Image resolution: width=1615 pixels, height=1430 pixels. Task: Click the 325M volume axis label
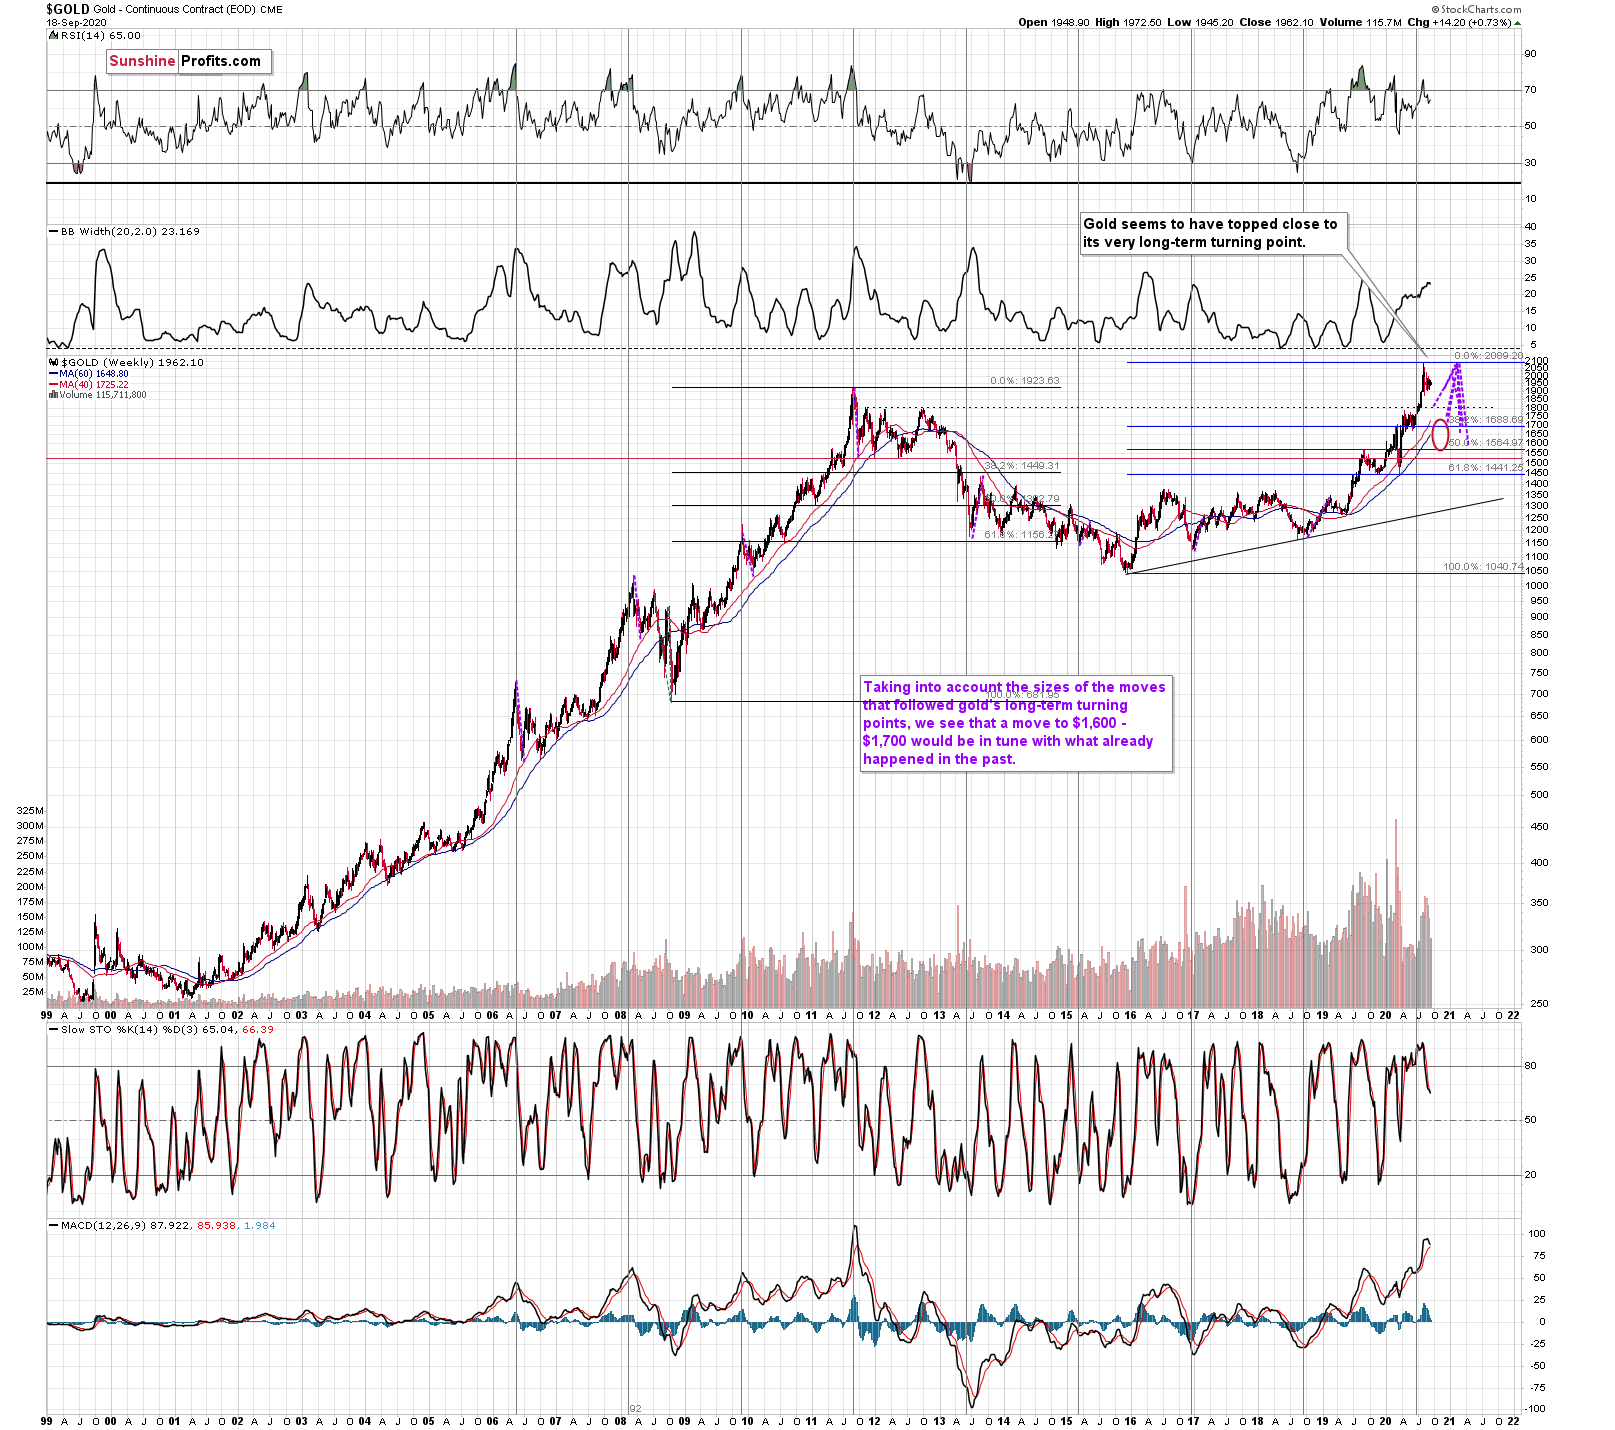[x=30, y=811]
